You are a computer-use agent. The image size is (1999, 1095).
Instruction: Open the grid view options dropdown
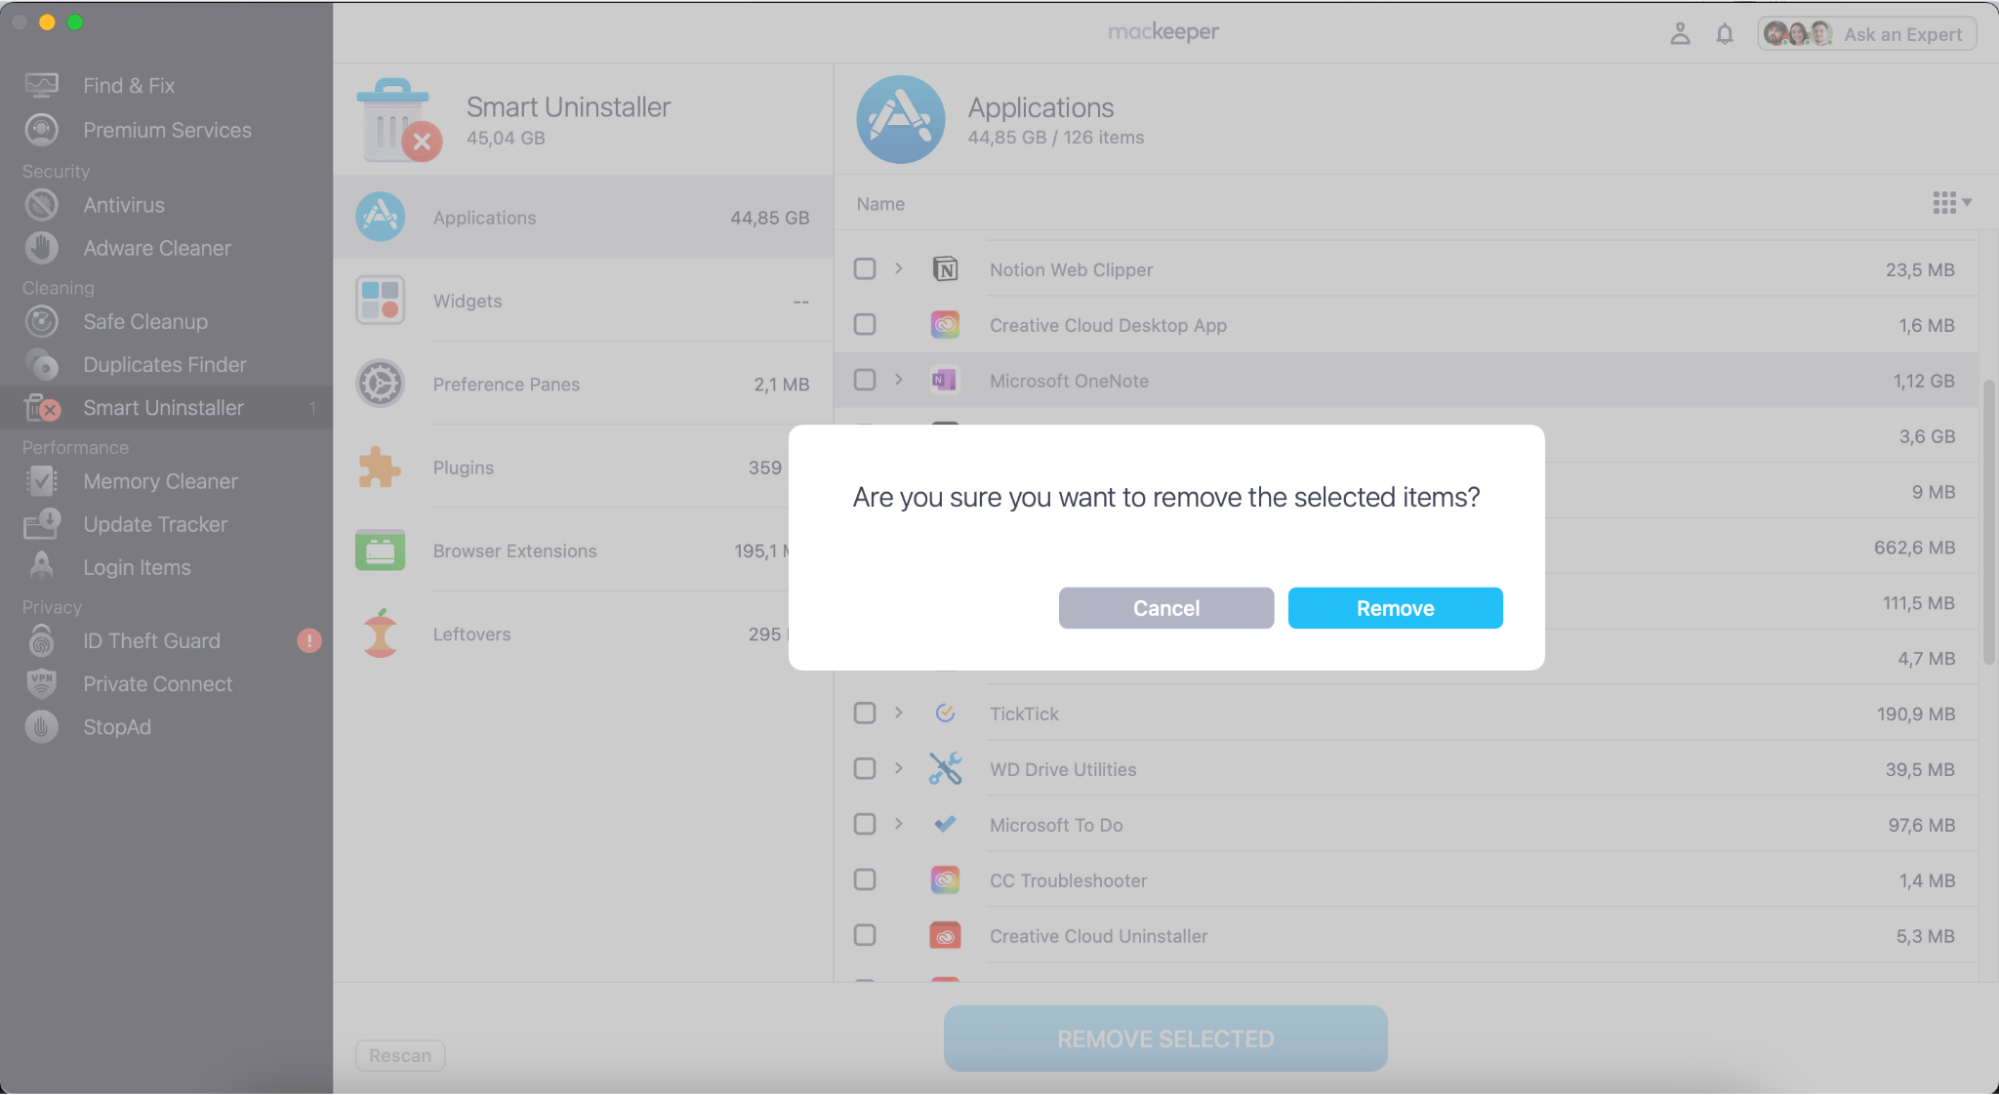(1952, 203)
